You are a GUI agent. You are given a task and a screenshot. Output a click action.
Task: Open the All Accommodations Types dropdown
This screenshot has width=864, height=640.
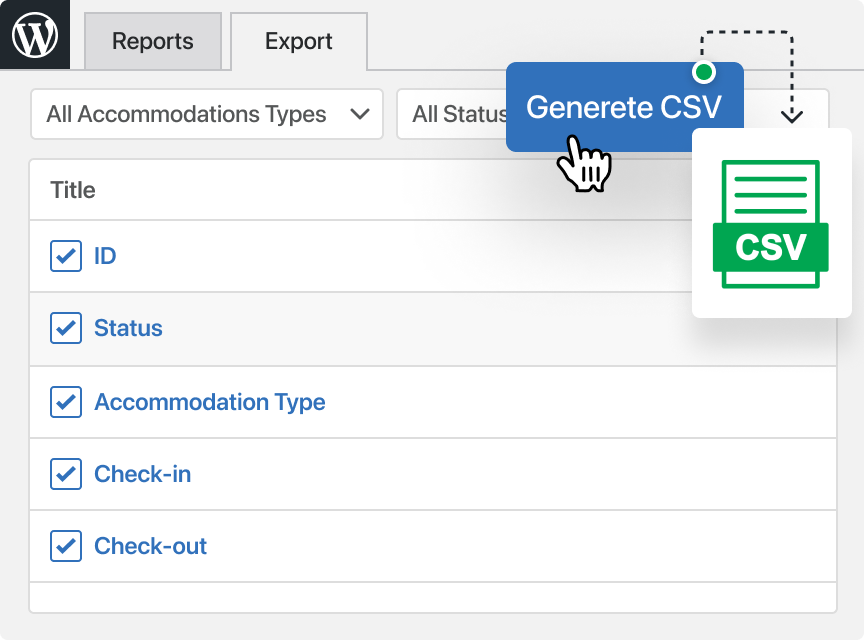[207, 114]
